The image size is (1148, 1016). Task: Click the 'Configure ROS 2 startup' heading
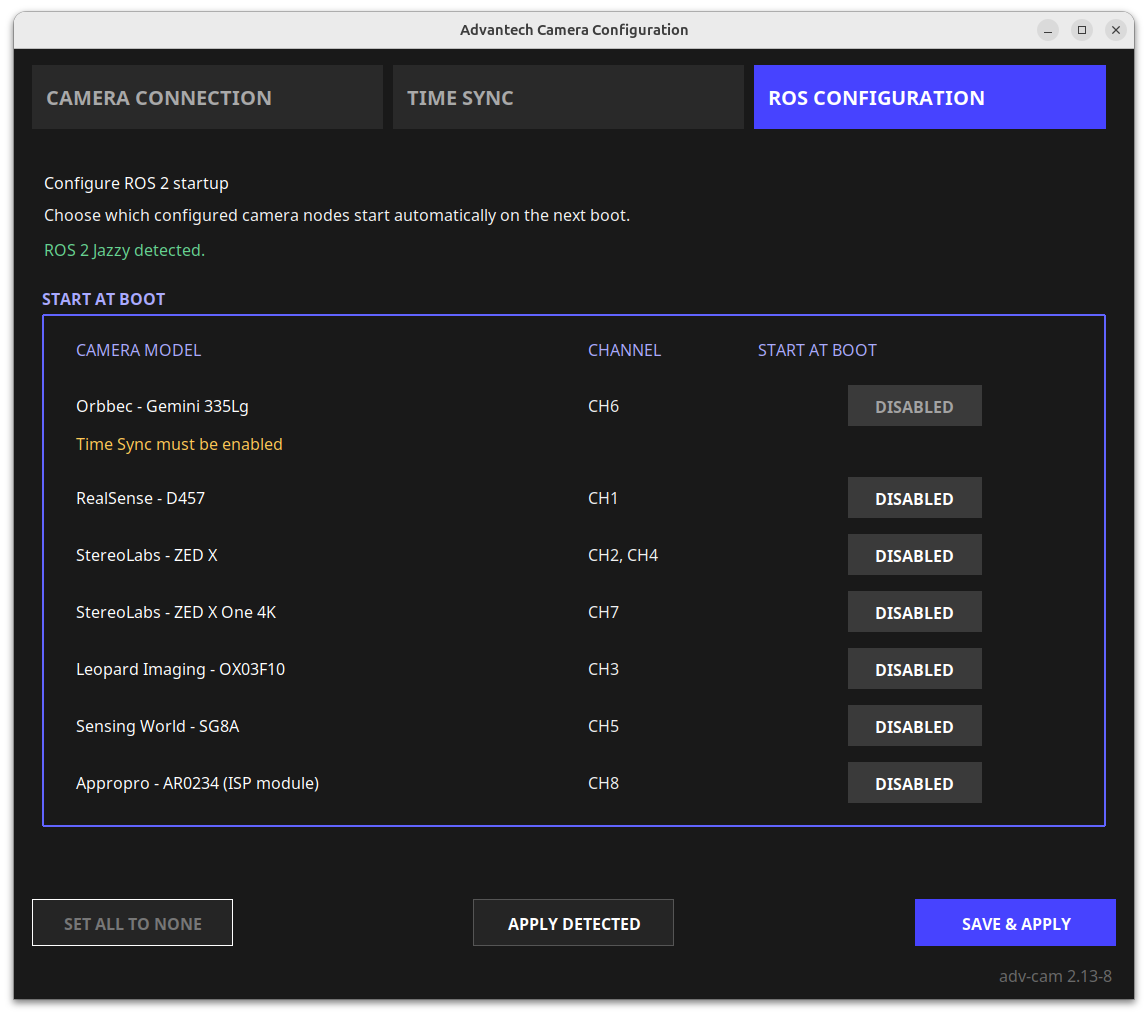(136, 184)
